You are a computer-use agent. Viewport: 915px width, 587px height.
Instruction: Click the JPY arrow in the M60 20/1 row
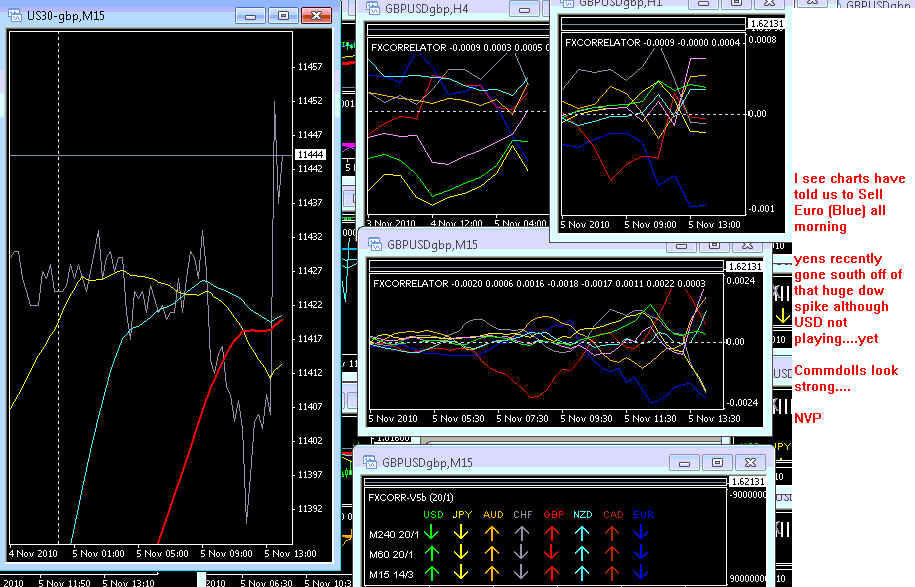pos(462,553)
